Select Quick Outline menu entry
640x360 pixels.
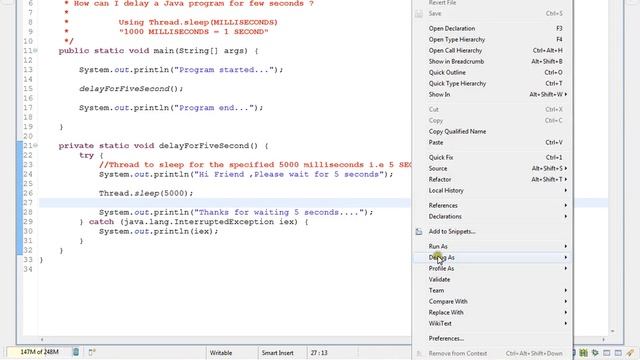[493, 72]
